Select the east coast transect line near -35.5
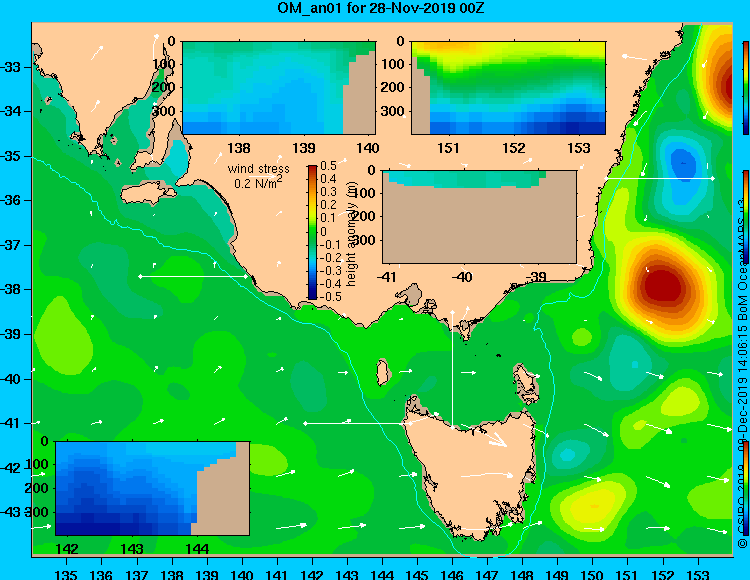The image size is (750, 580). [659, 178]
